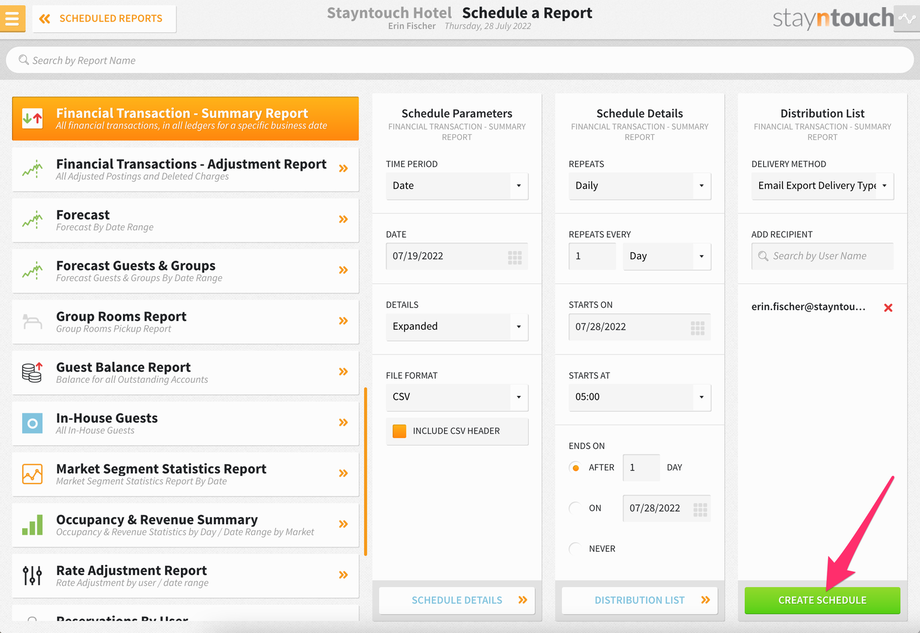Click the Ends After day count field
The width and height of the screenshot is (920, 633).
click(x=641, y=468)
